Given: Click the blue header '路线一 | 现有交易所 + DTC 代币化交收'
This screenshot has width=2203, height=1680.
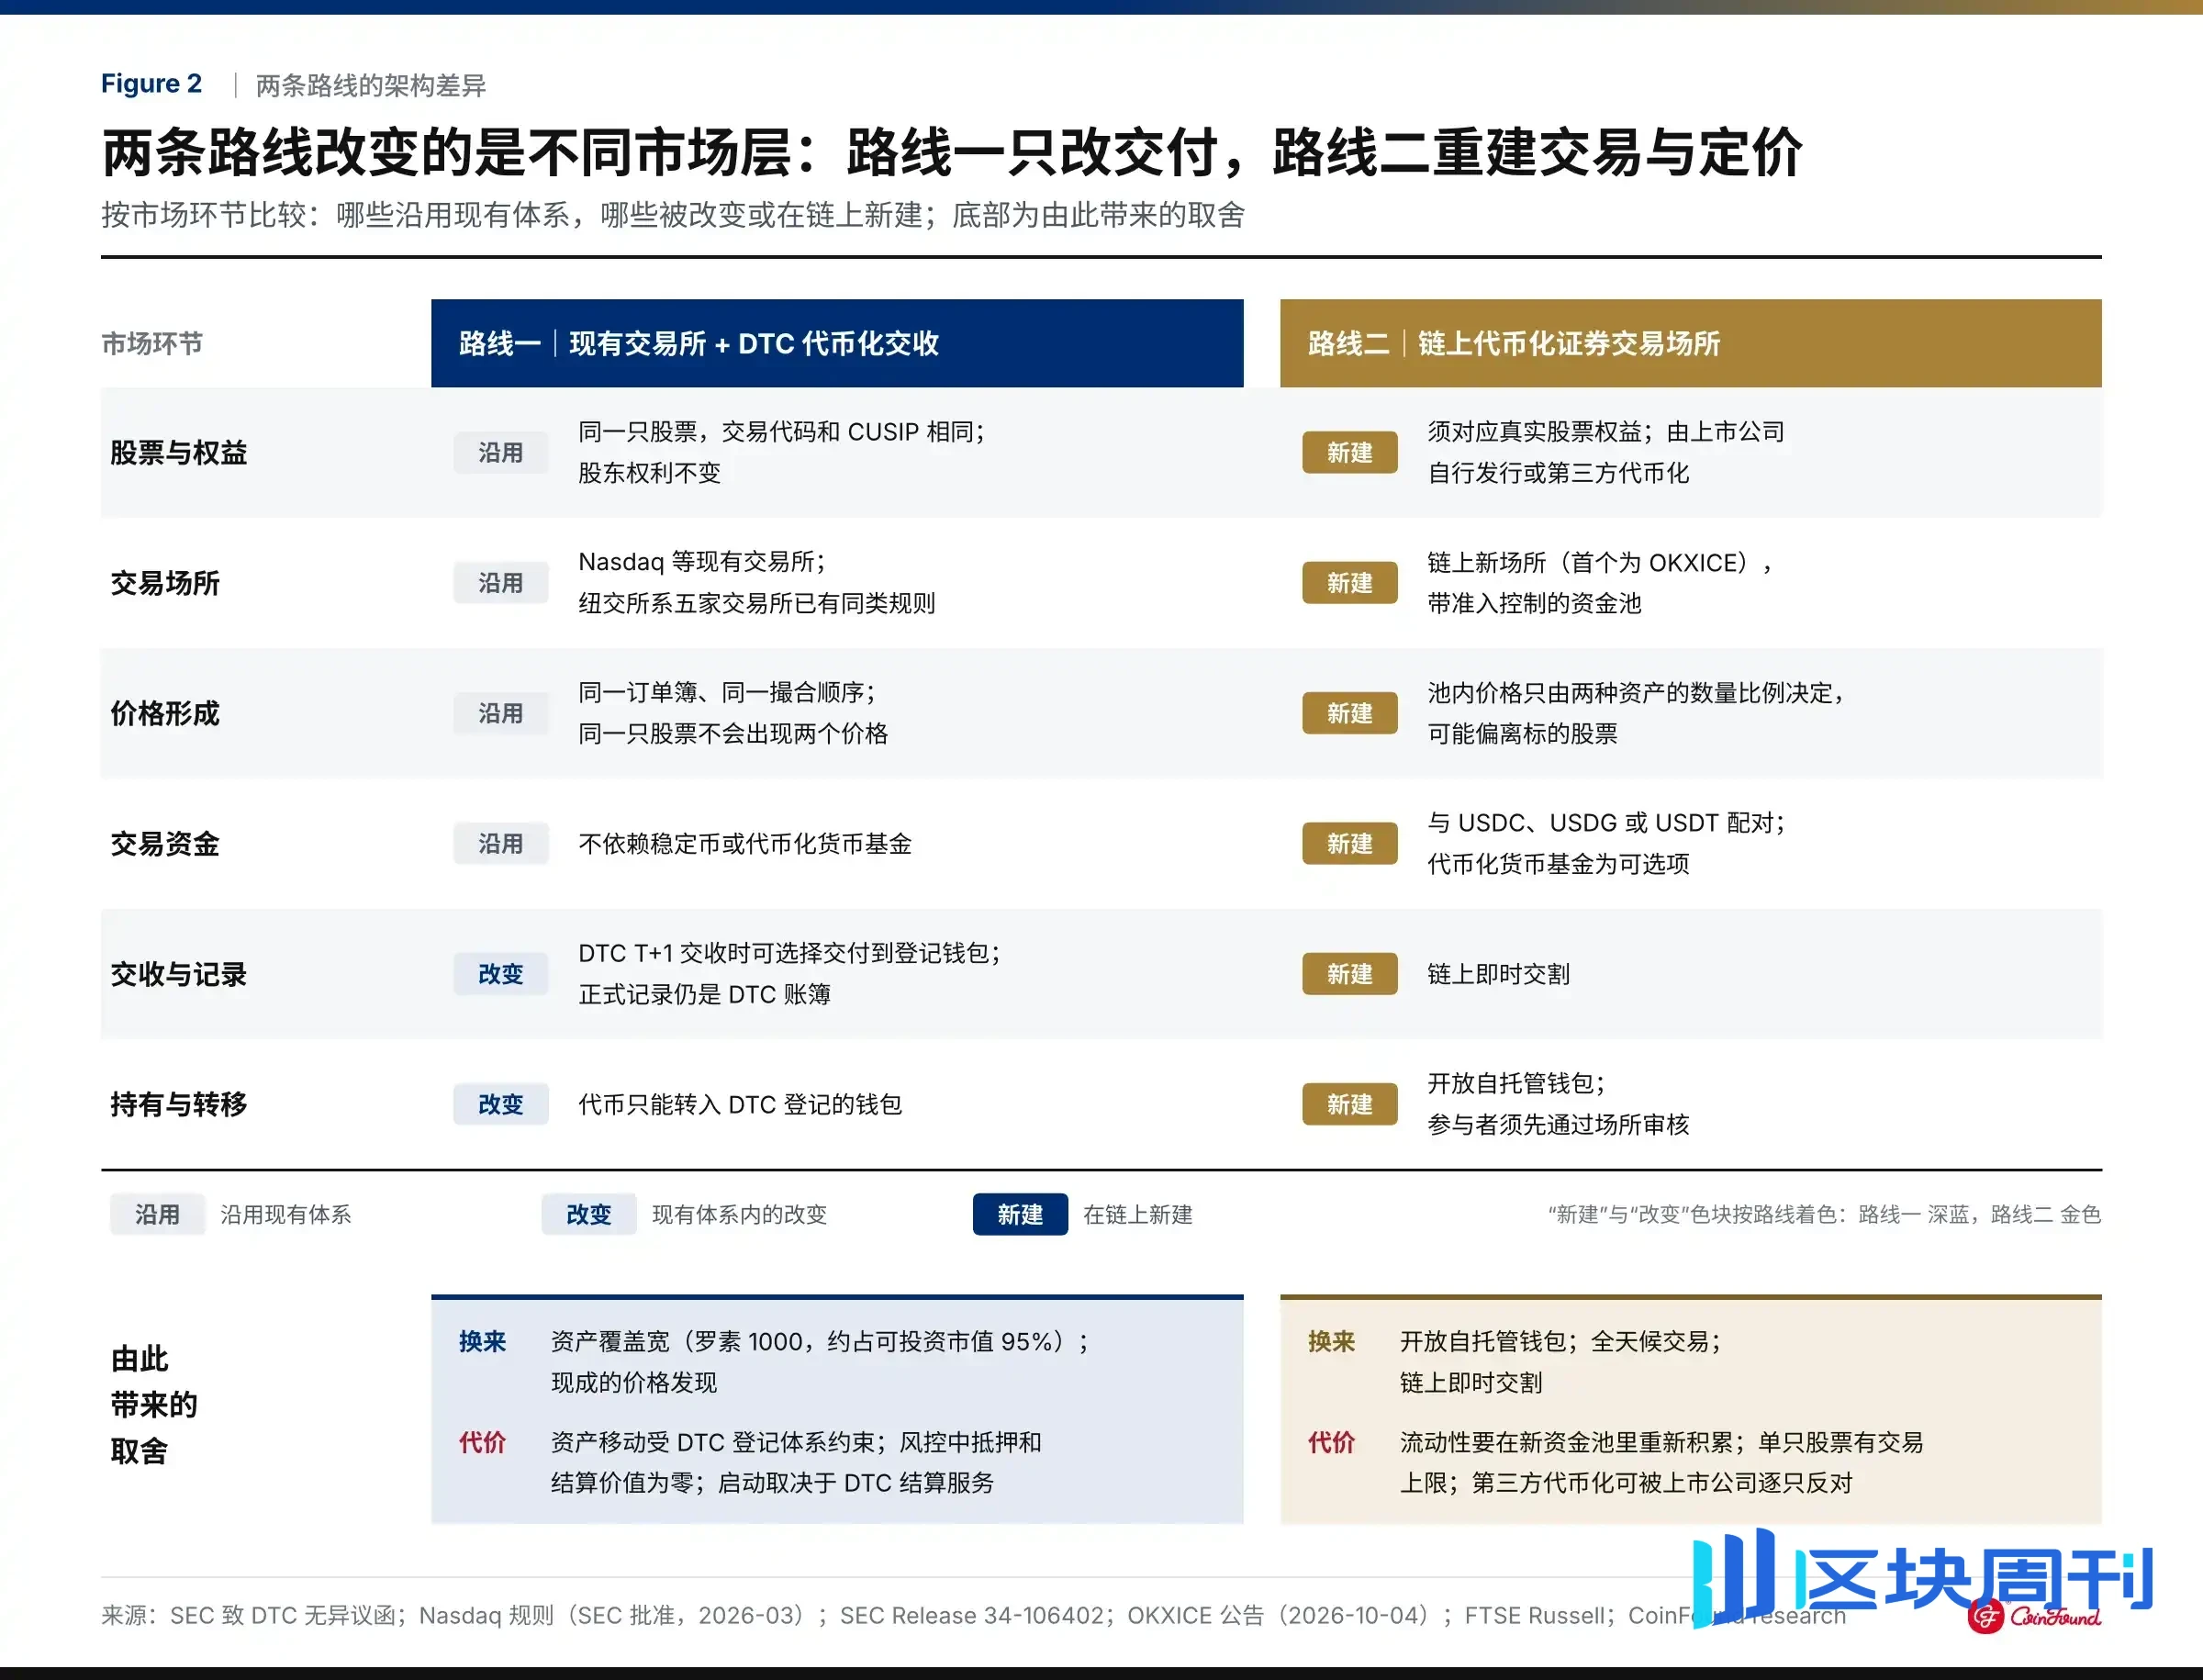Looking at the screenshot, I should tap(837, 343).
